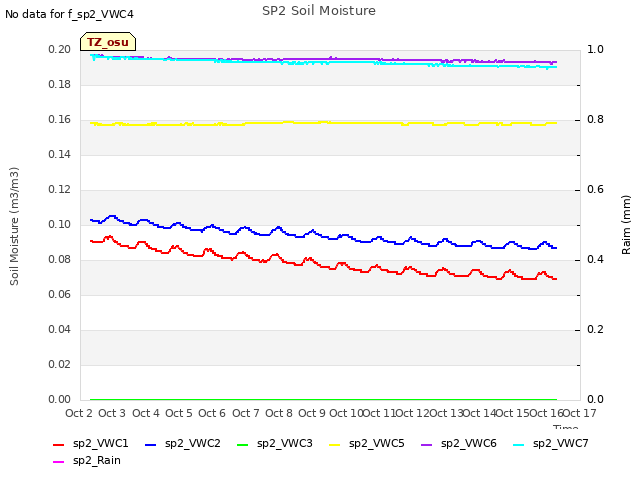640x480 pixels.
Task: Click the 0.12 left axis tick value
Action: click(60, 190)
